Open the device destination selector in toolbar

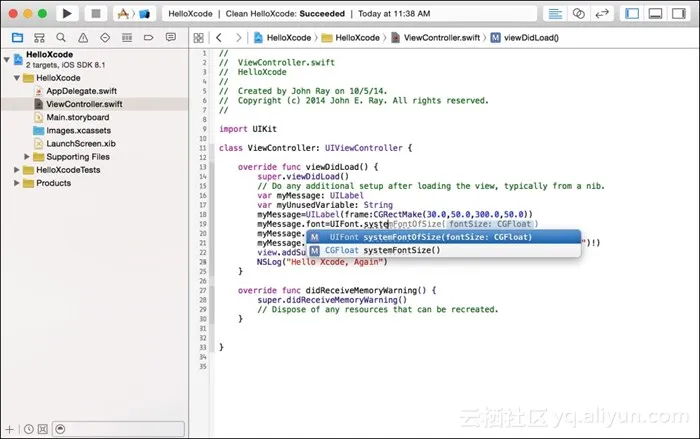pos(145,14)
